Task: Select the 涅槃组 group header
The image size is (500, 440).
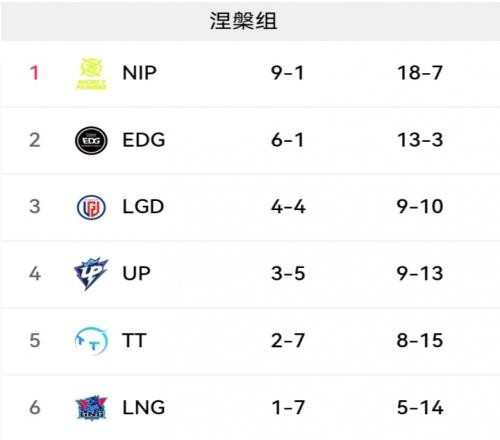Action: 243,21
